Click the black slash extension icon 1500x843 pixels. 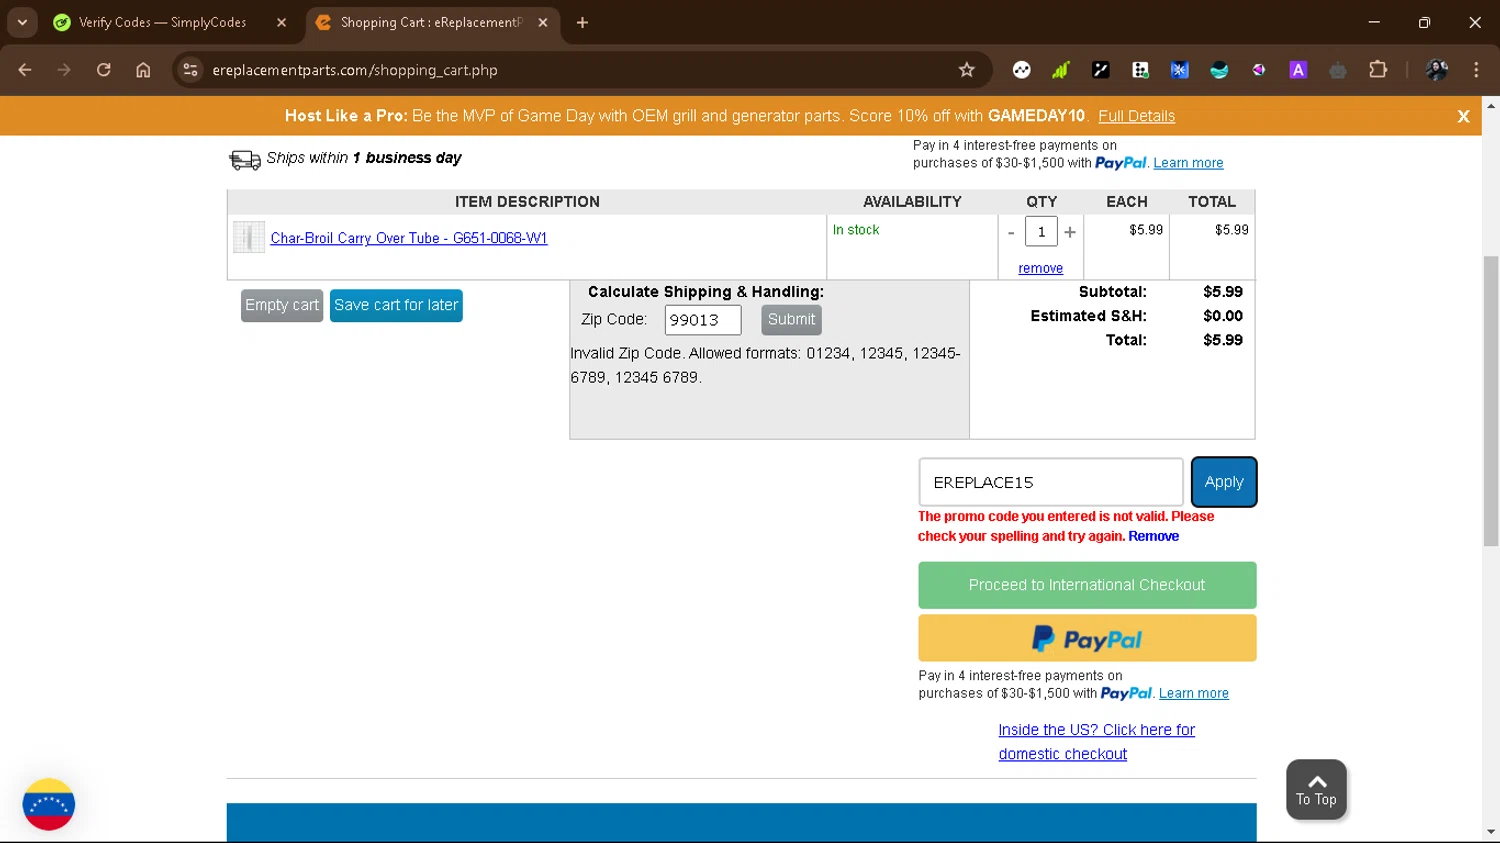(1101, 70)
